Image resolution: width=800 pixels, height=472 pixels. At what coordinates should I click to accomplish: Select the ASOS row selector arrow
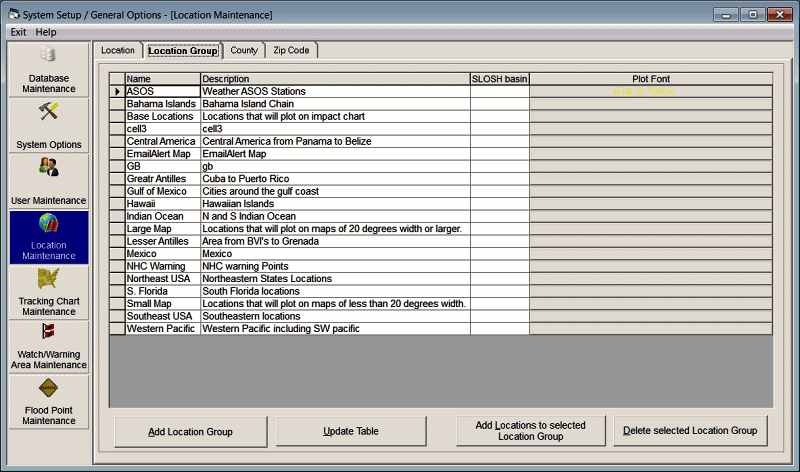117,92
